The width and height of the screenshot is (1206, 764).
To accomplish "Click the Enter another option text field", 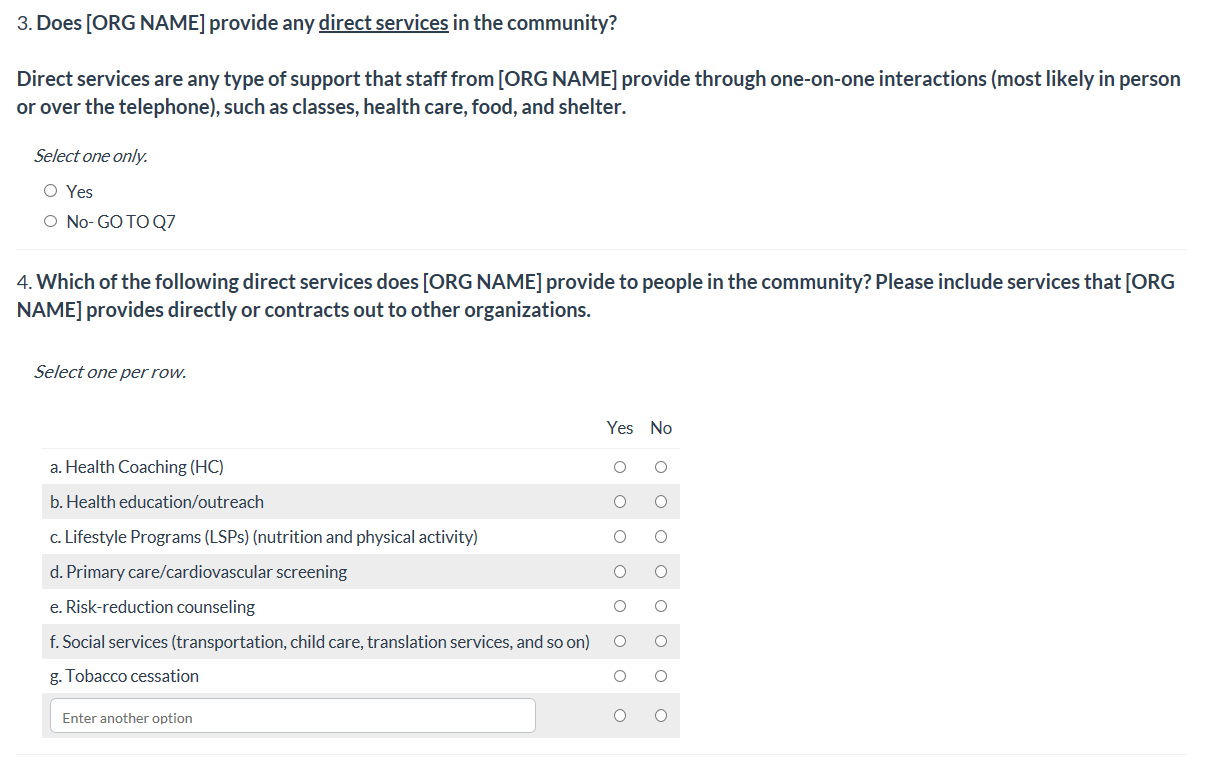I will click(292, 716).
